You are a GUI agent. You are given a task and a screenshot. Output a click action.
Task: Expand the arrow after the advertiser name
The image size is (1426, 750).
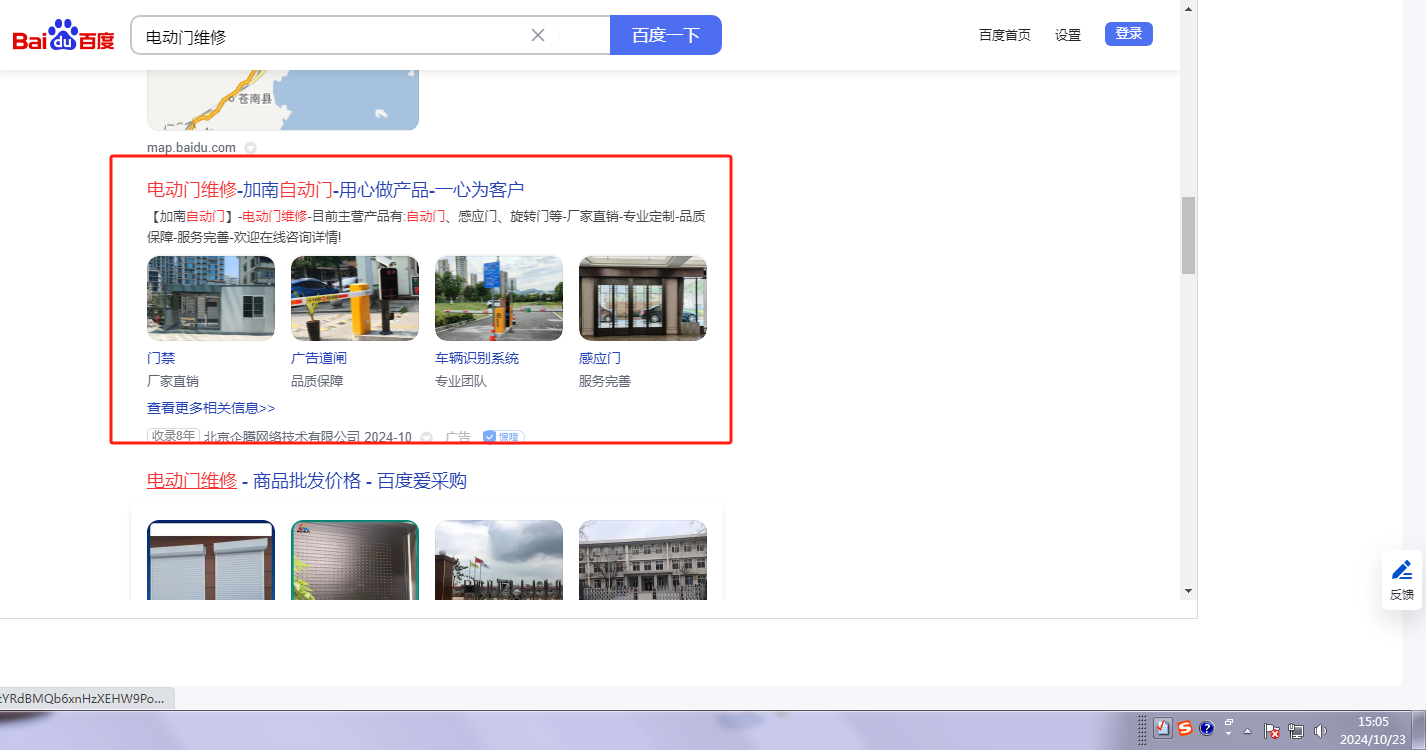[426, 438]
